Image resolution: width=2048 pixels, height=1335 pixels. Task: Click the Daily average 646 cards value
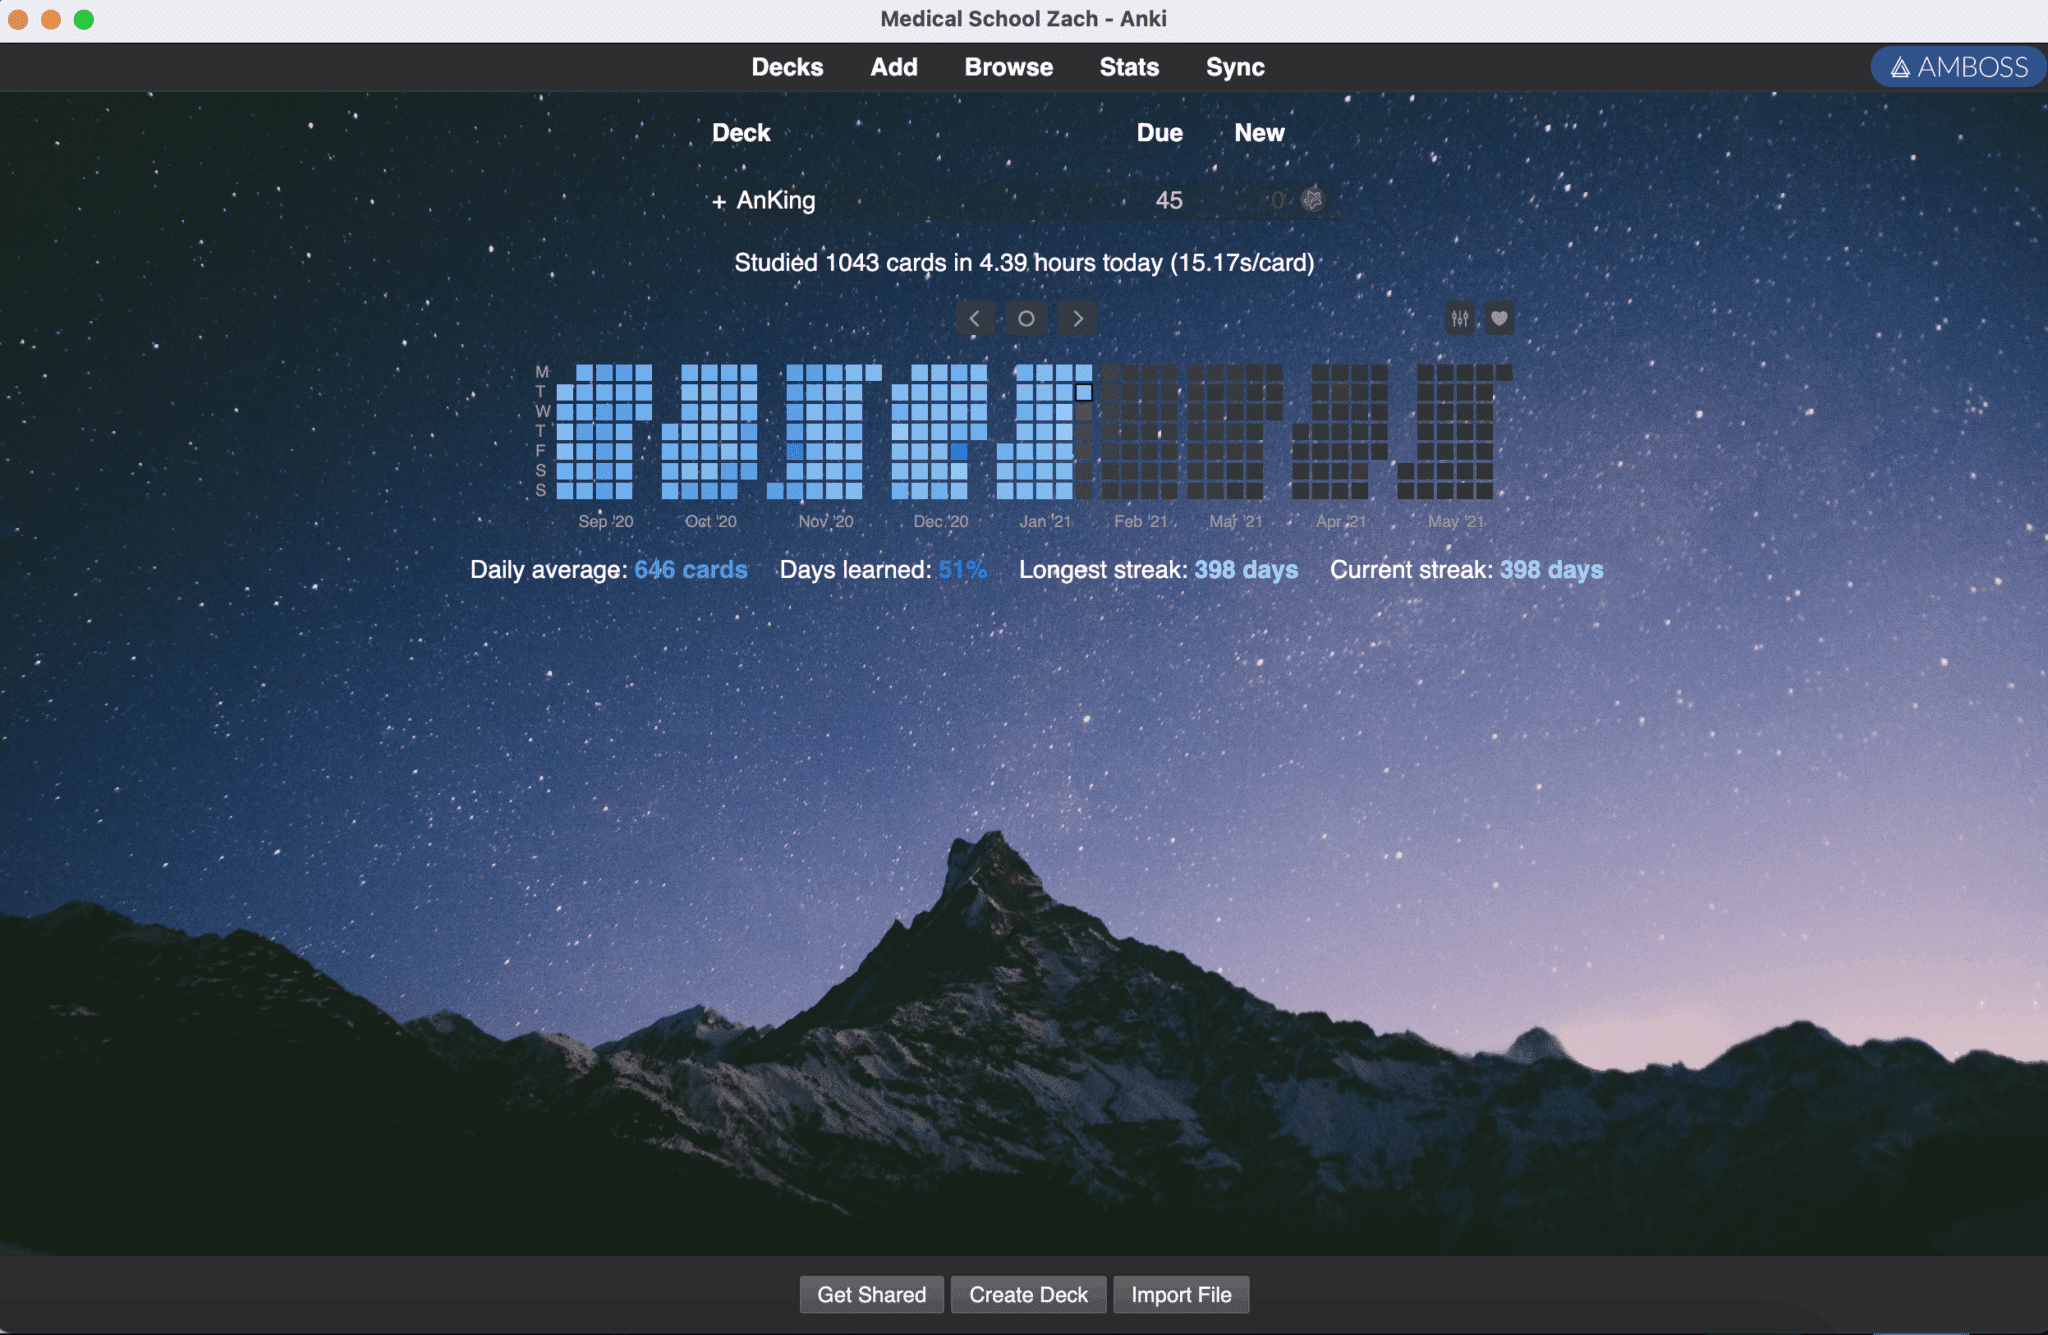690,569
